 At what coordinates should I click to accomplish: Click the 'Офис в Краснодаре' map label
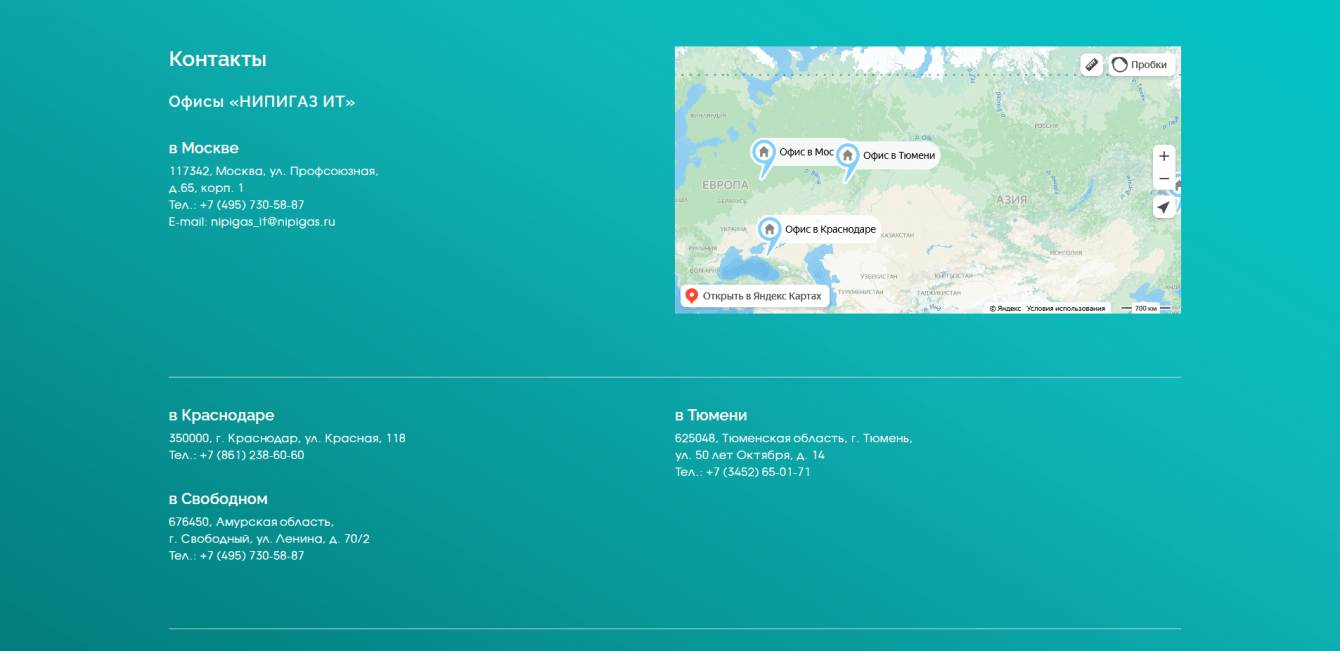click(830, 230)
